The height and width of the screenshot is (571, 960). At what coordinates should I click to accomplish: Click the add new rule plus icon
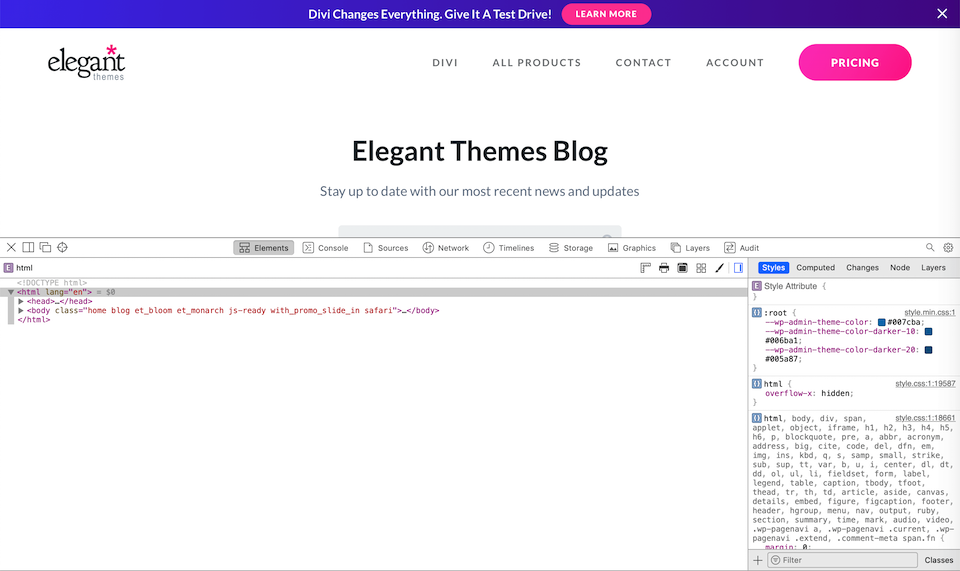coord(757,560)
